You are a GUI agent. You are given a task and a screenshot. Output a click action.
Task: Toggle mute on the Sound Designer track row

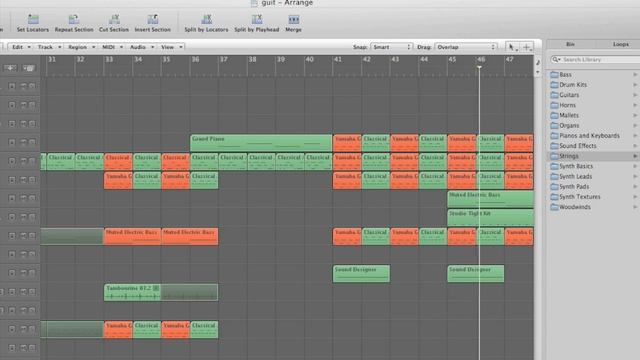tap(23, 273)
